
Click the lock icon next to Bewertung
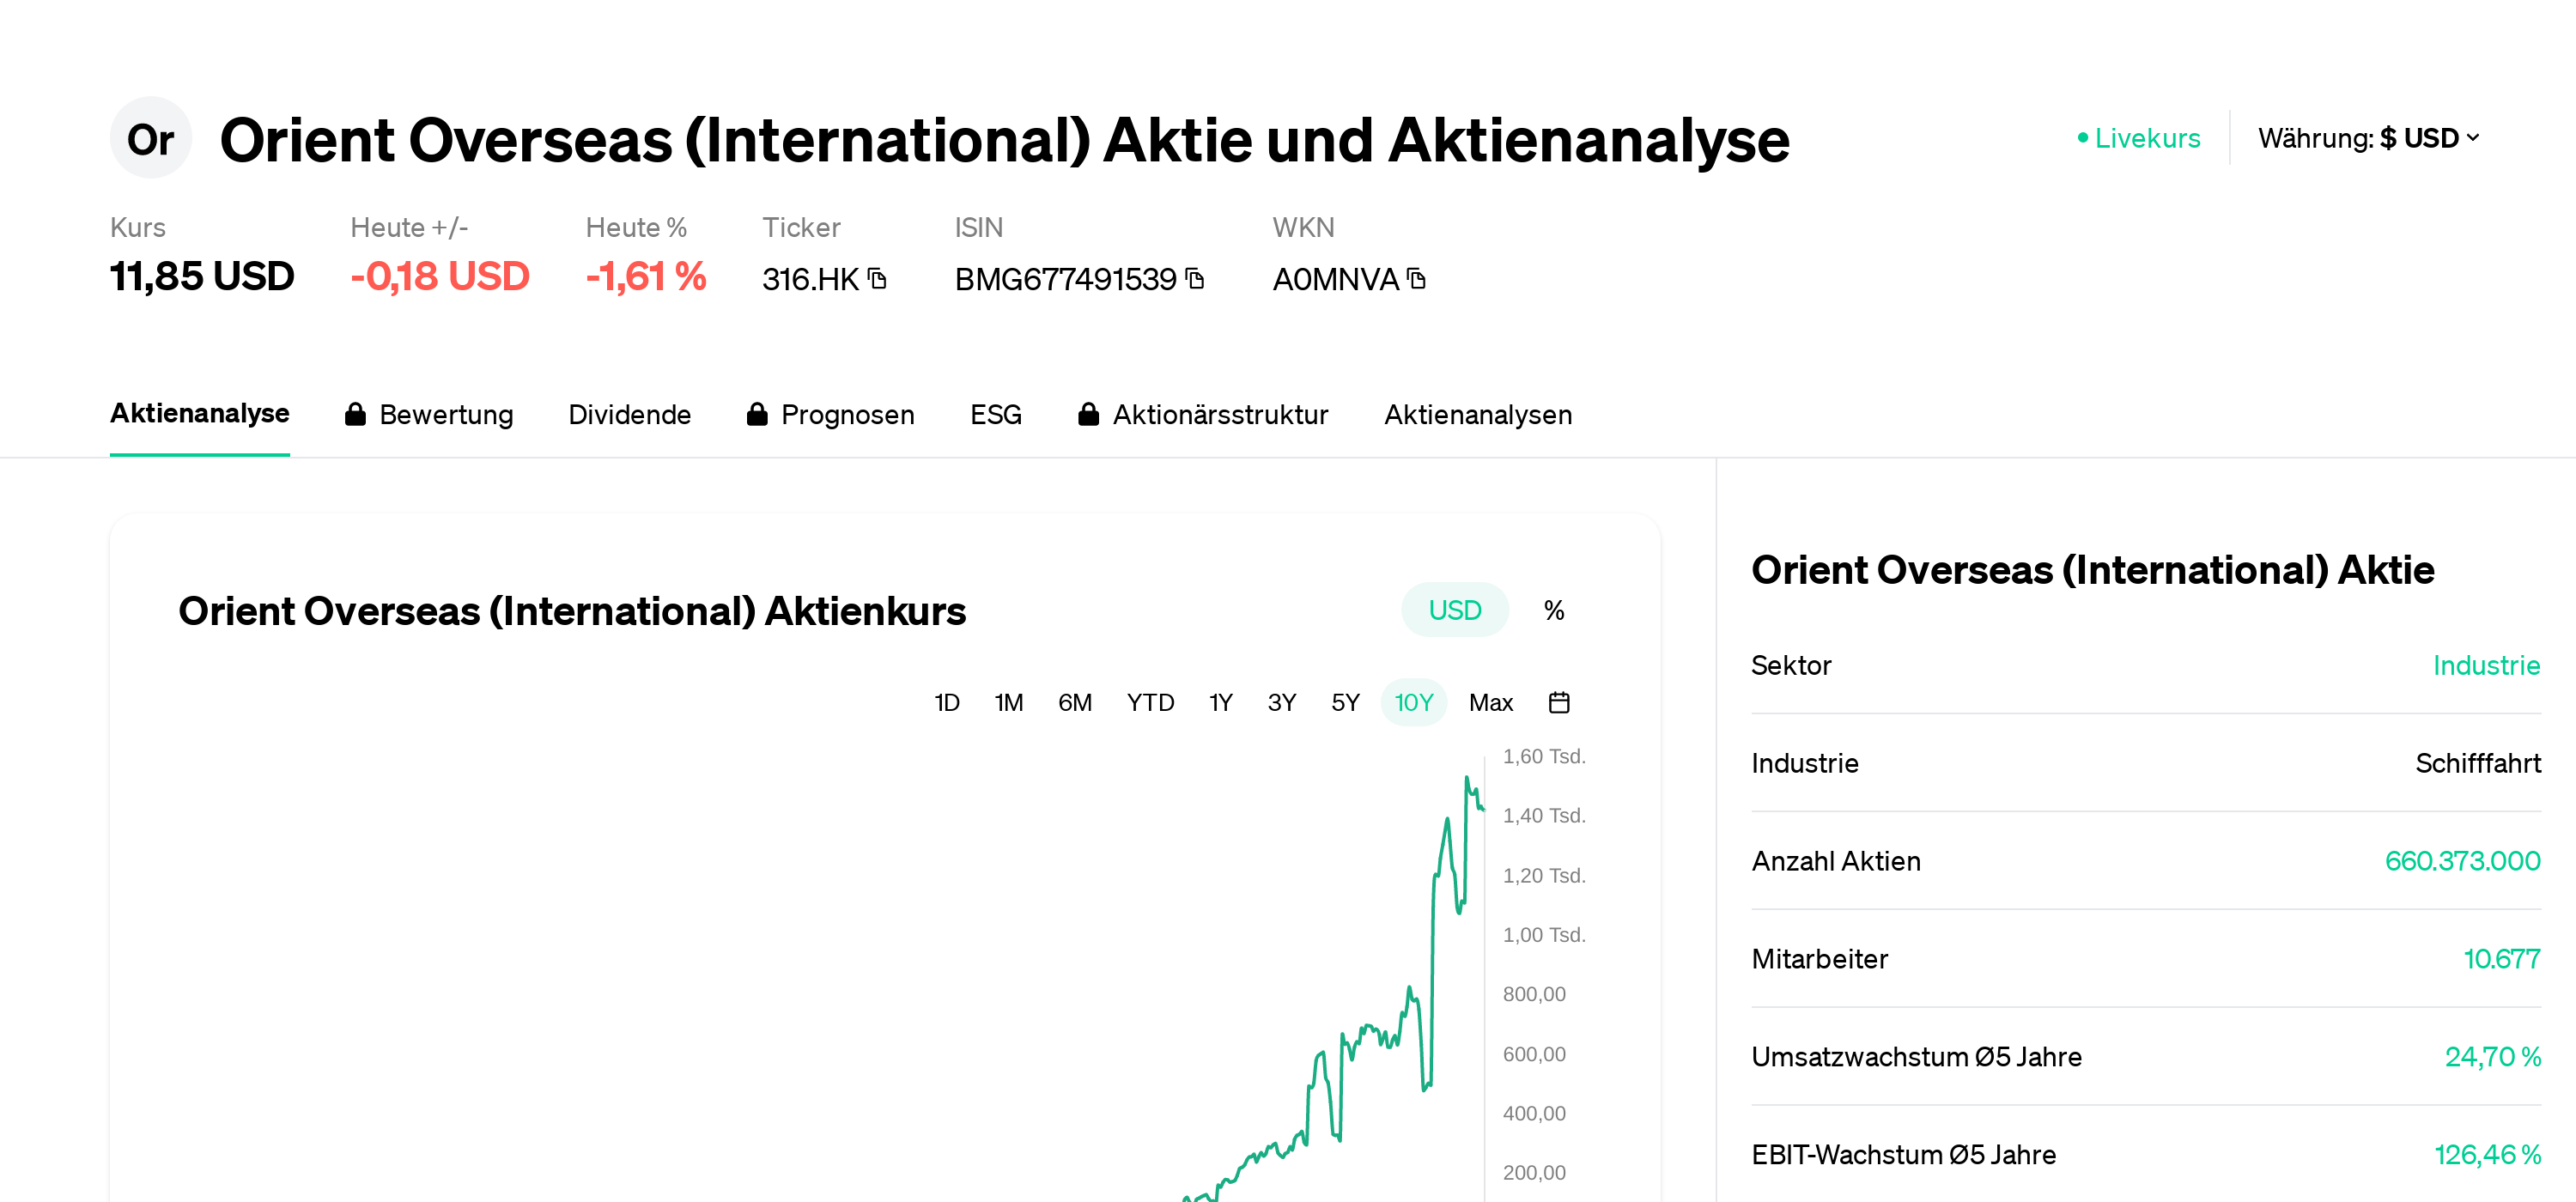pyautogui.click(x=356, y=413)
